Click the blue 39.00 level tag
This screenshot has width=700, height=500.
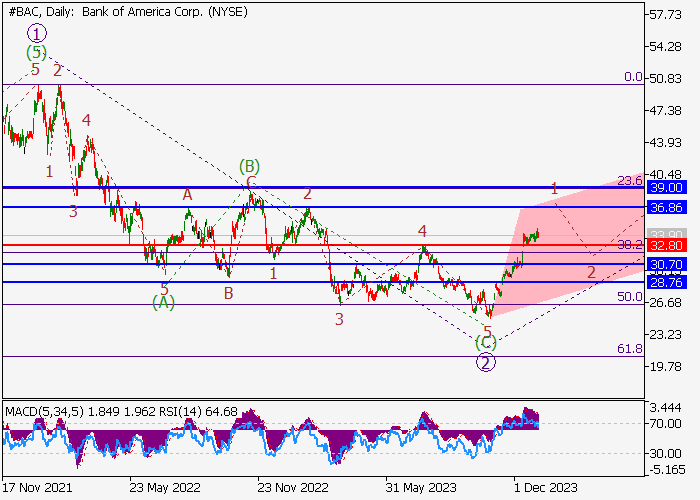click(x=667, y=188)
